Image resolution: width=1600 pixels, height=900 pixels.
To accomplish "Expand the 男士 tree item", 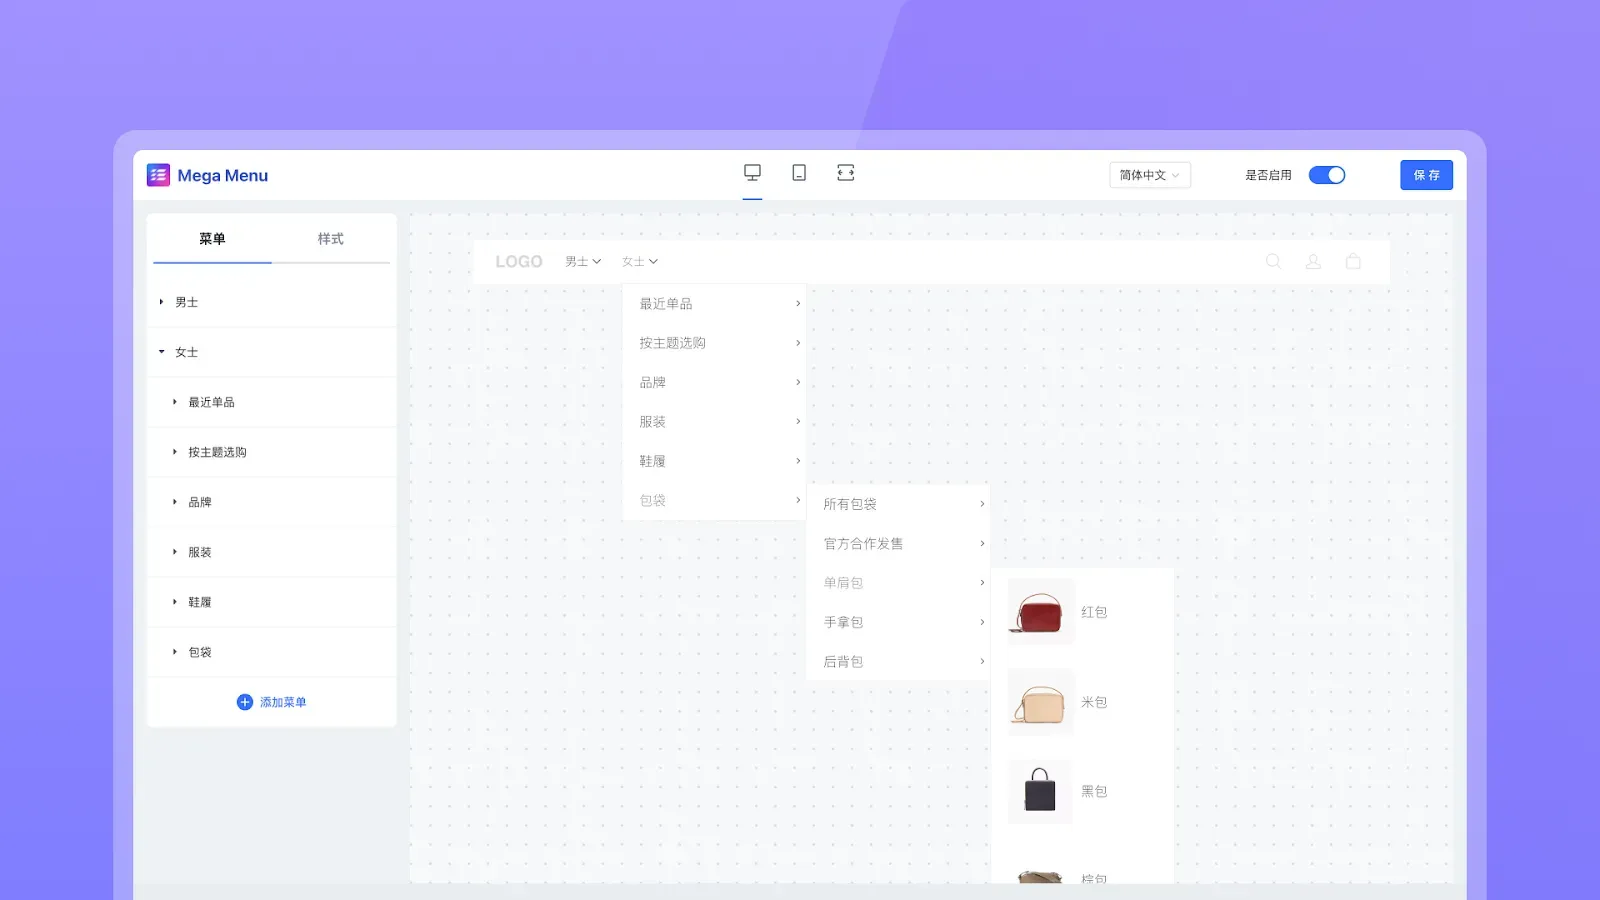I will (x=162, y=302).
